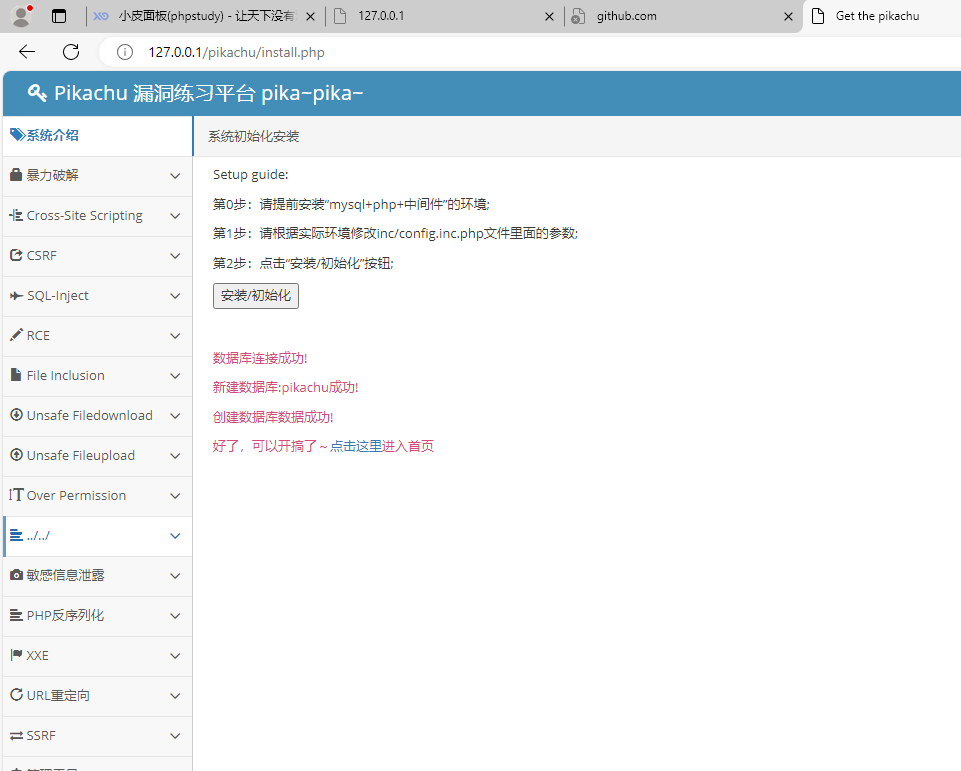Reload the page with the refresh icon
Screen dimensions: 961x771
[x=71, y=52]
